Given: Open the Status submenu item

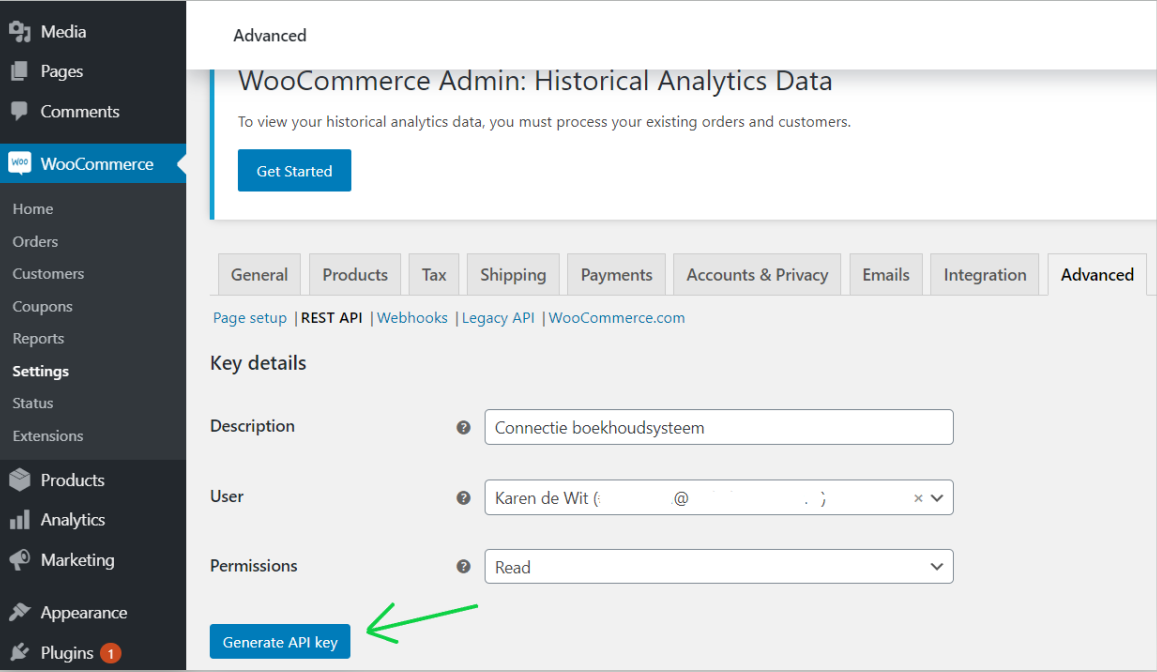Looking at the screenshot, I should [x=32, y=403].
